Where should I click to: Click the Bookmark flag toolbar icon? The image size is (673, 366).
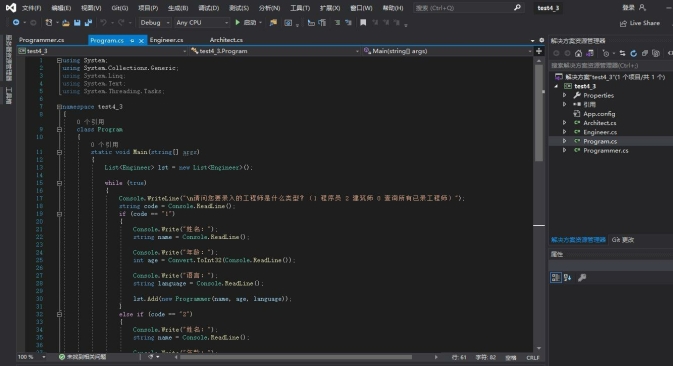pos(363,22)
